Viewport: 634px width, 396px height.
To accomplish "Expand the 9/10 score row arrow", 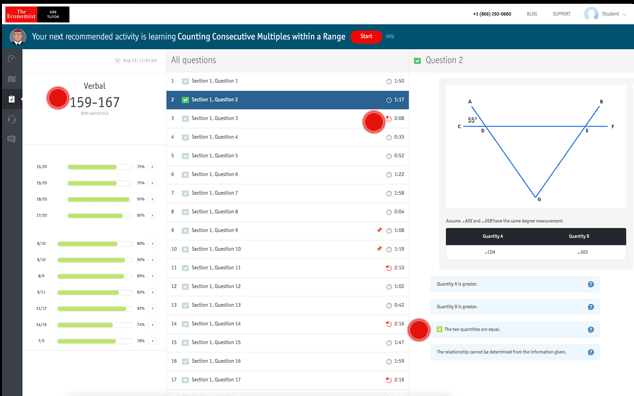I will click(x=152, y=260).
